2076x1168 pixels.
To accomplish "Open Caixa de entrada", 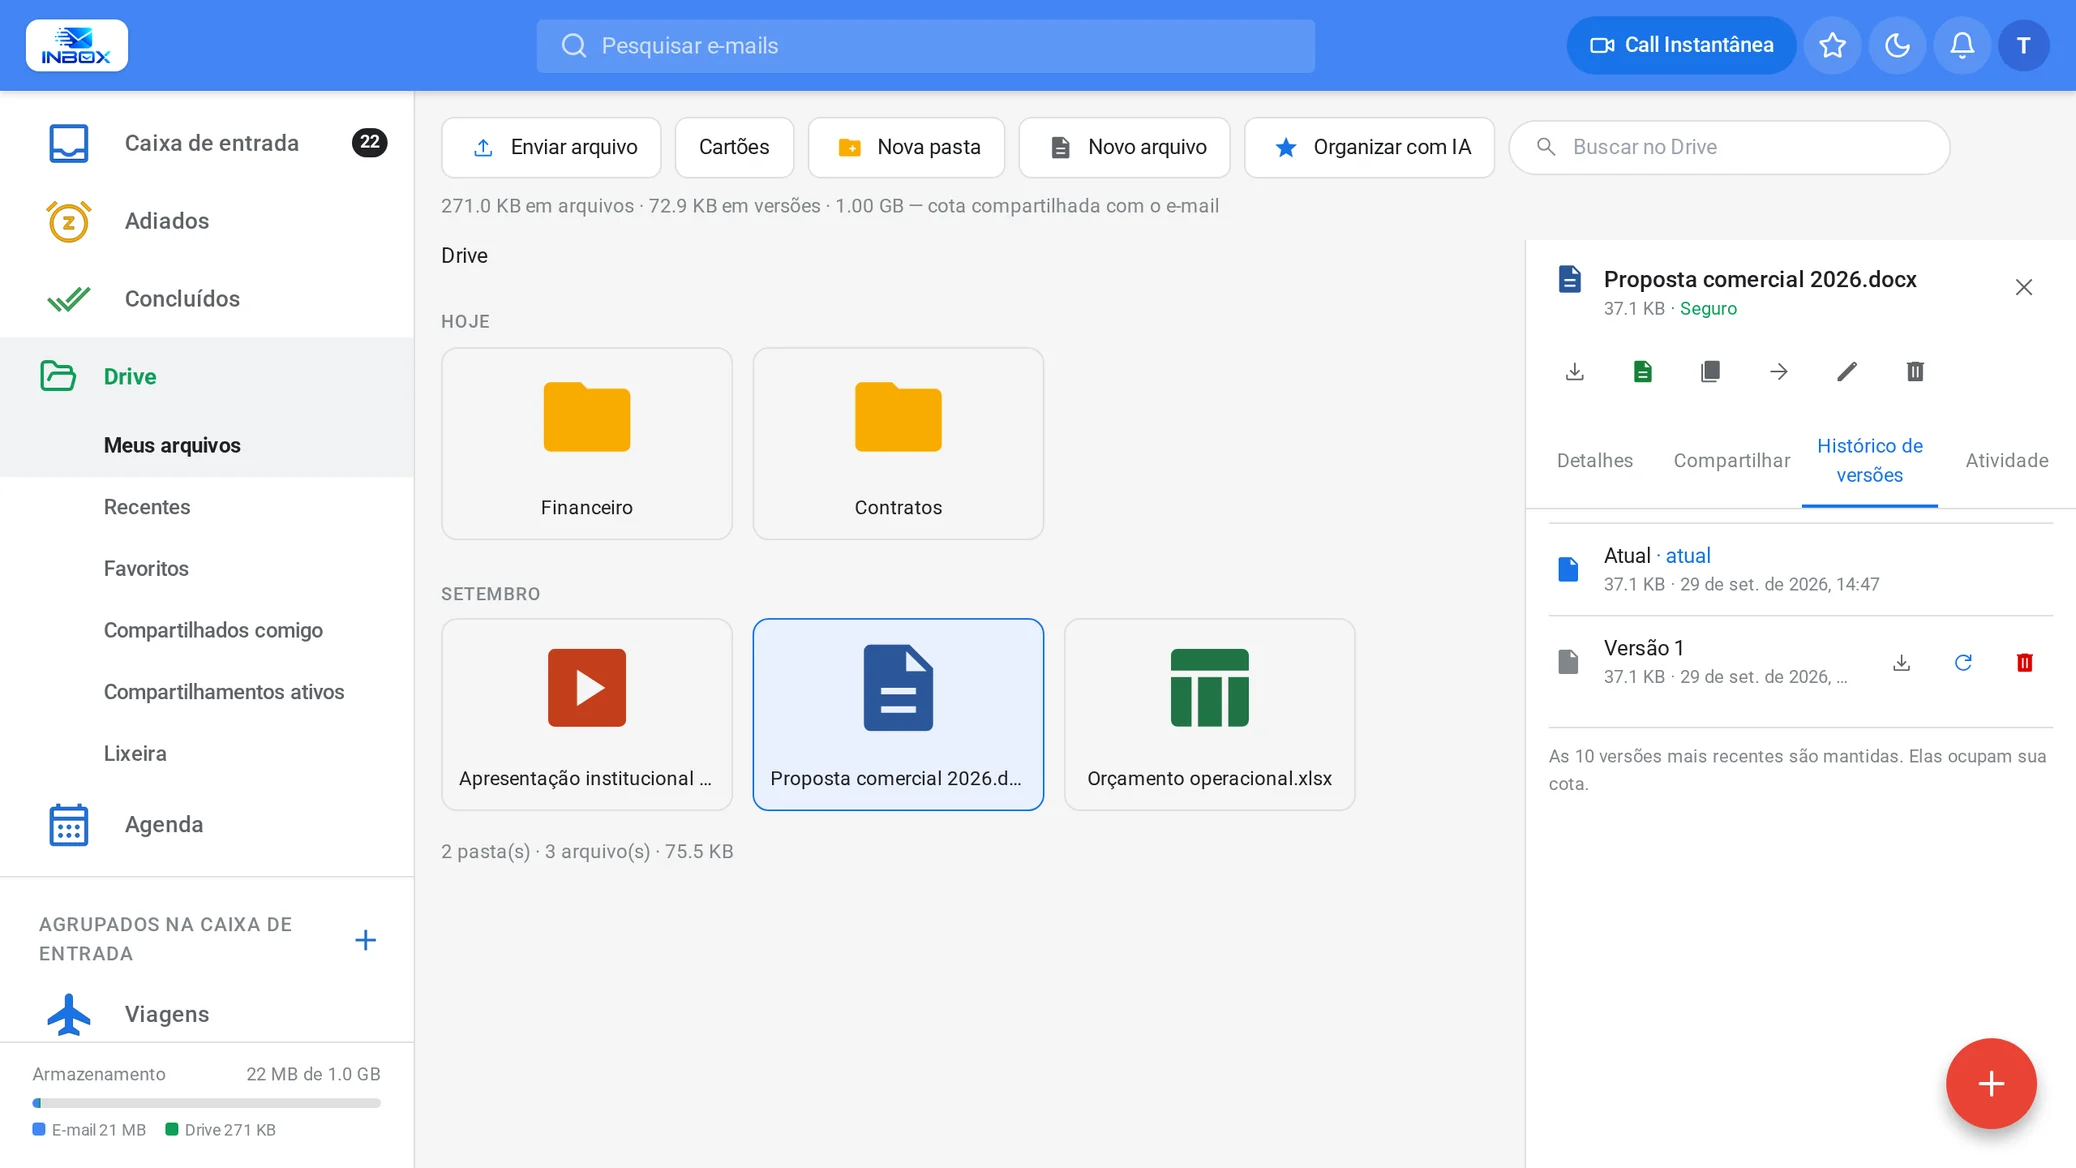I will [207, 143].
